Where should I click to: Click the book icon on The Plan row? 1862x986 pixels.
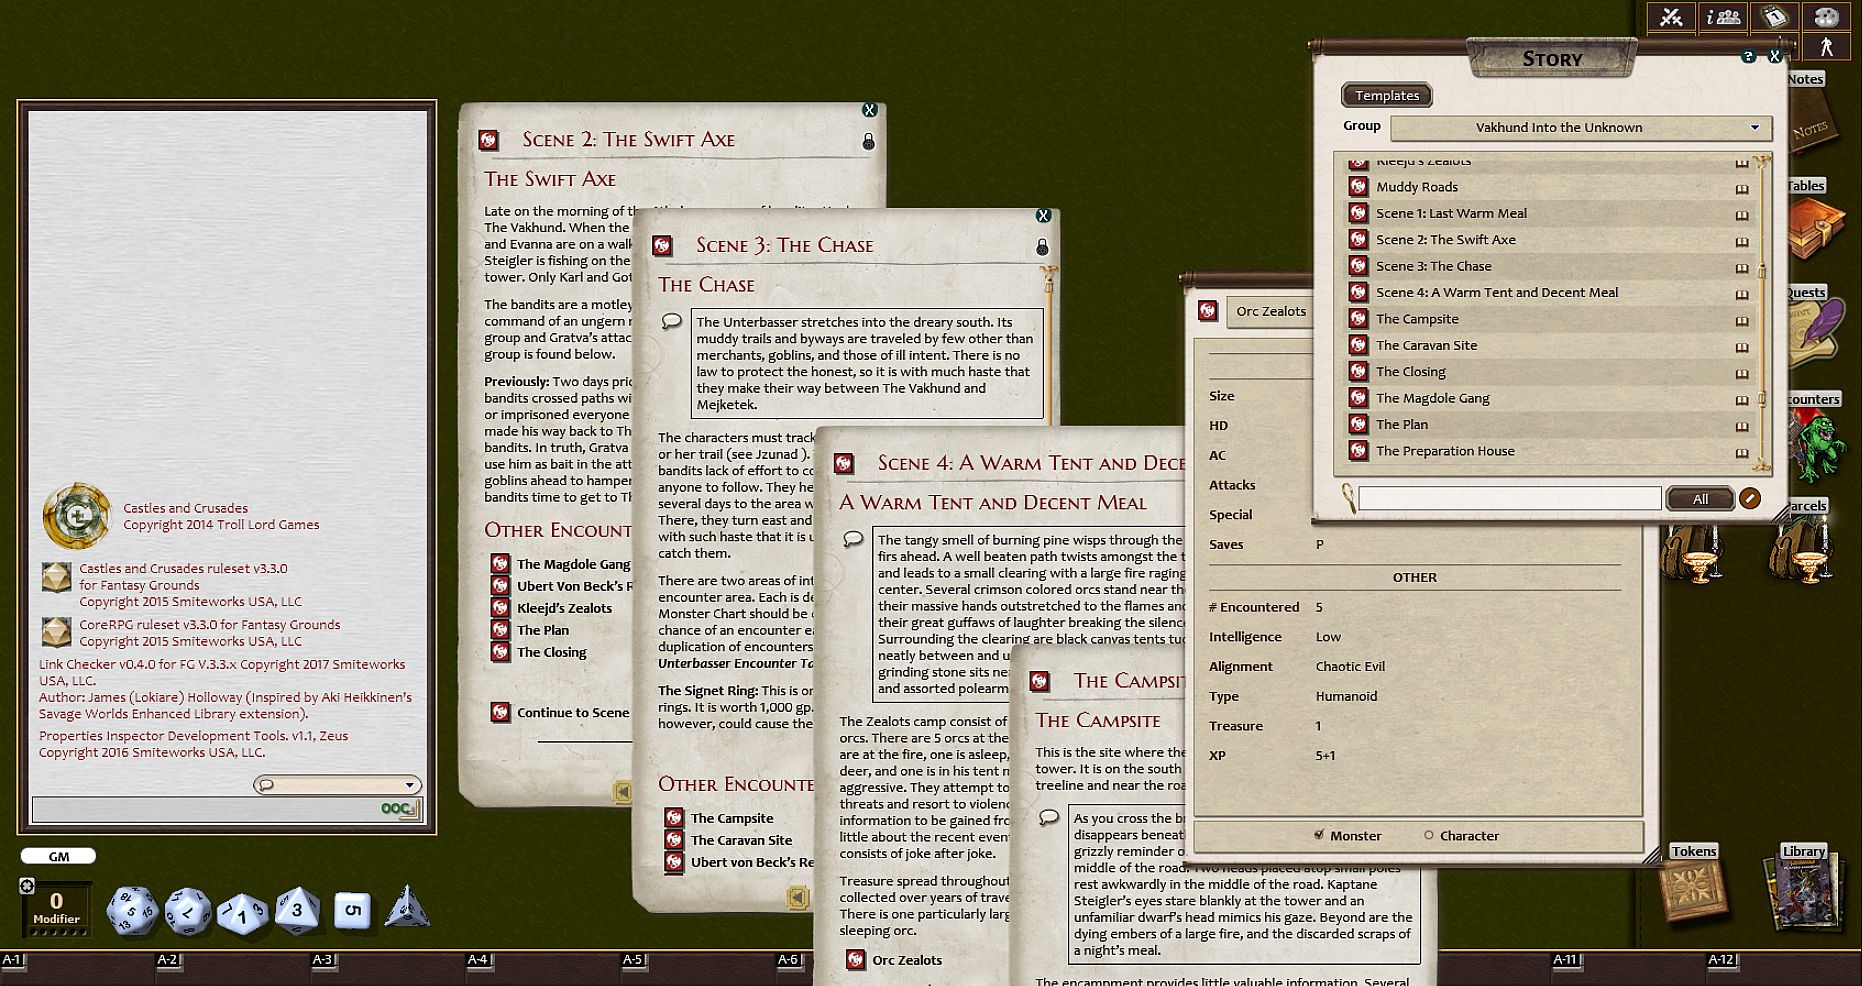tap(1742, 426)
